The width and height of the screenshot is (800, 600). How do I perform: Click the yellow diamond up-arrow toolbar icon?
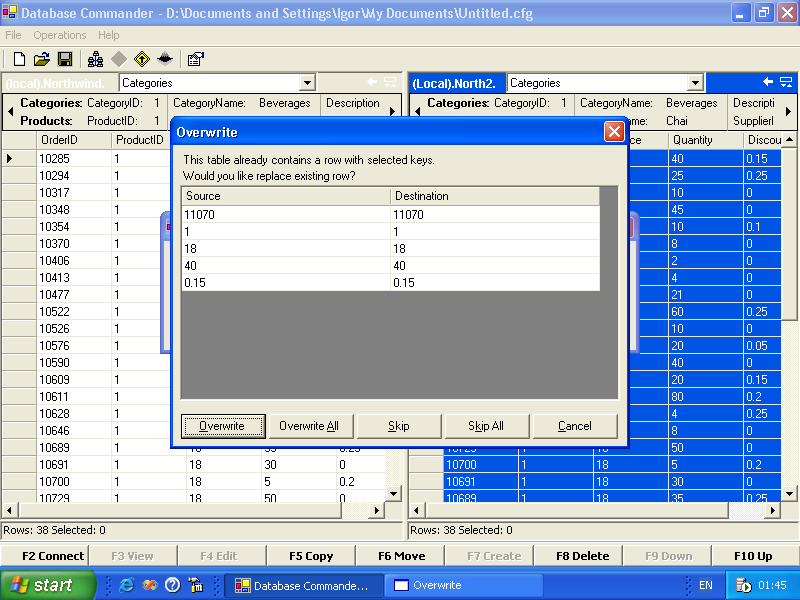[141, 60]
